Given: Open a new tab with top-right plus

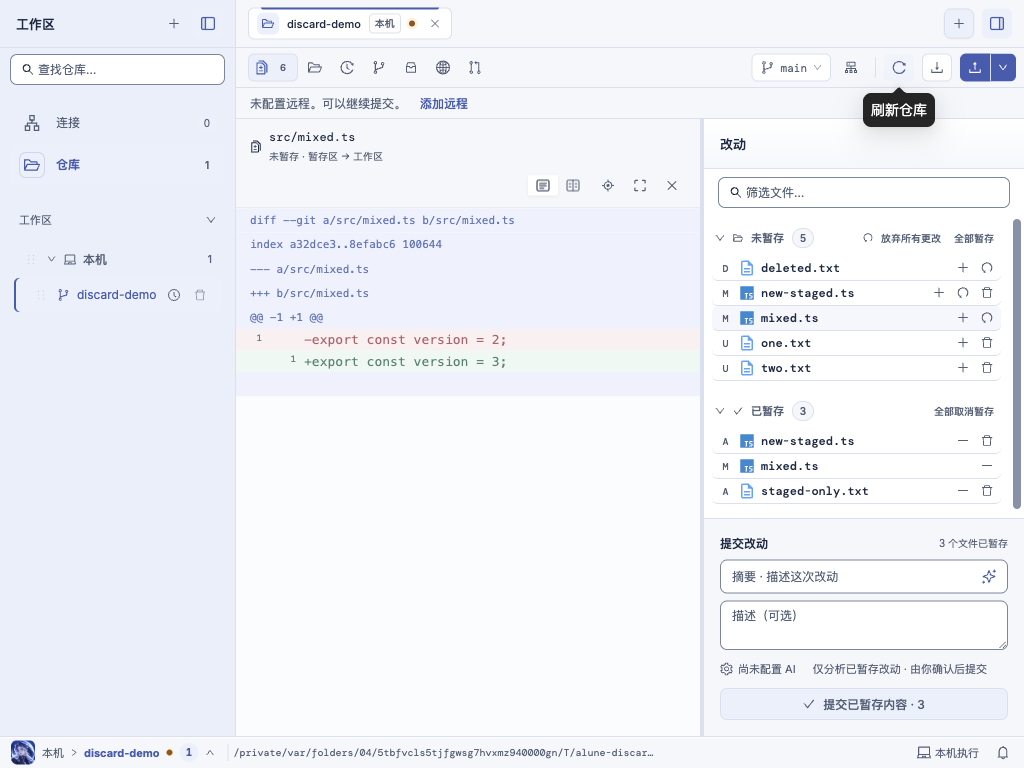Looking at the screenshot, I should coord(959,24).
